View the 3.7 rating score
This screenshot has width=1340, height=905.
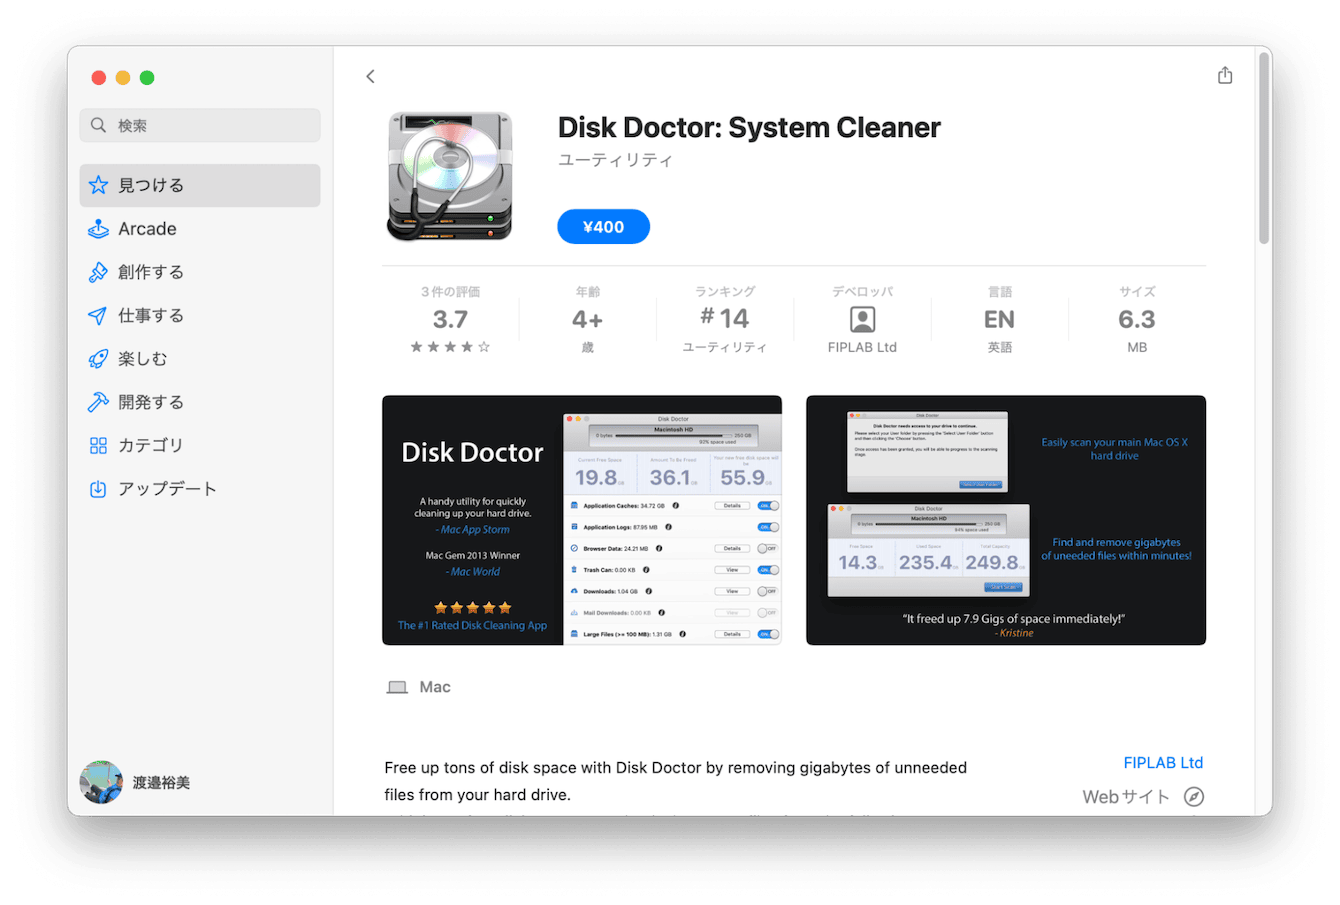450,319
